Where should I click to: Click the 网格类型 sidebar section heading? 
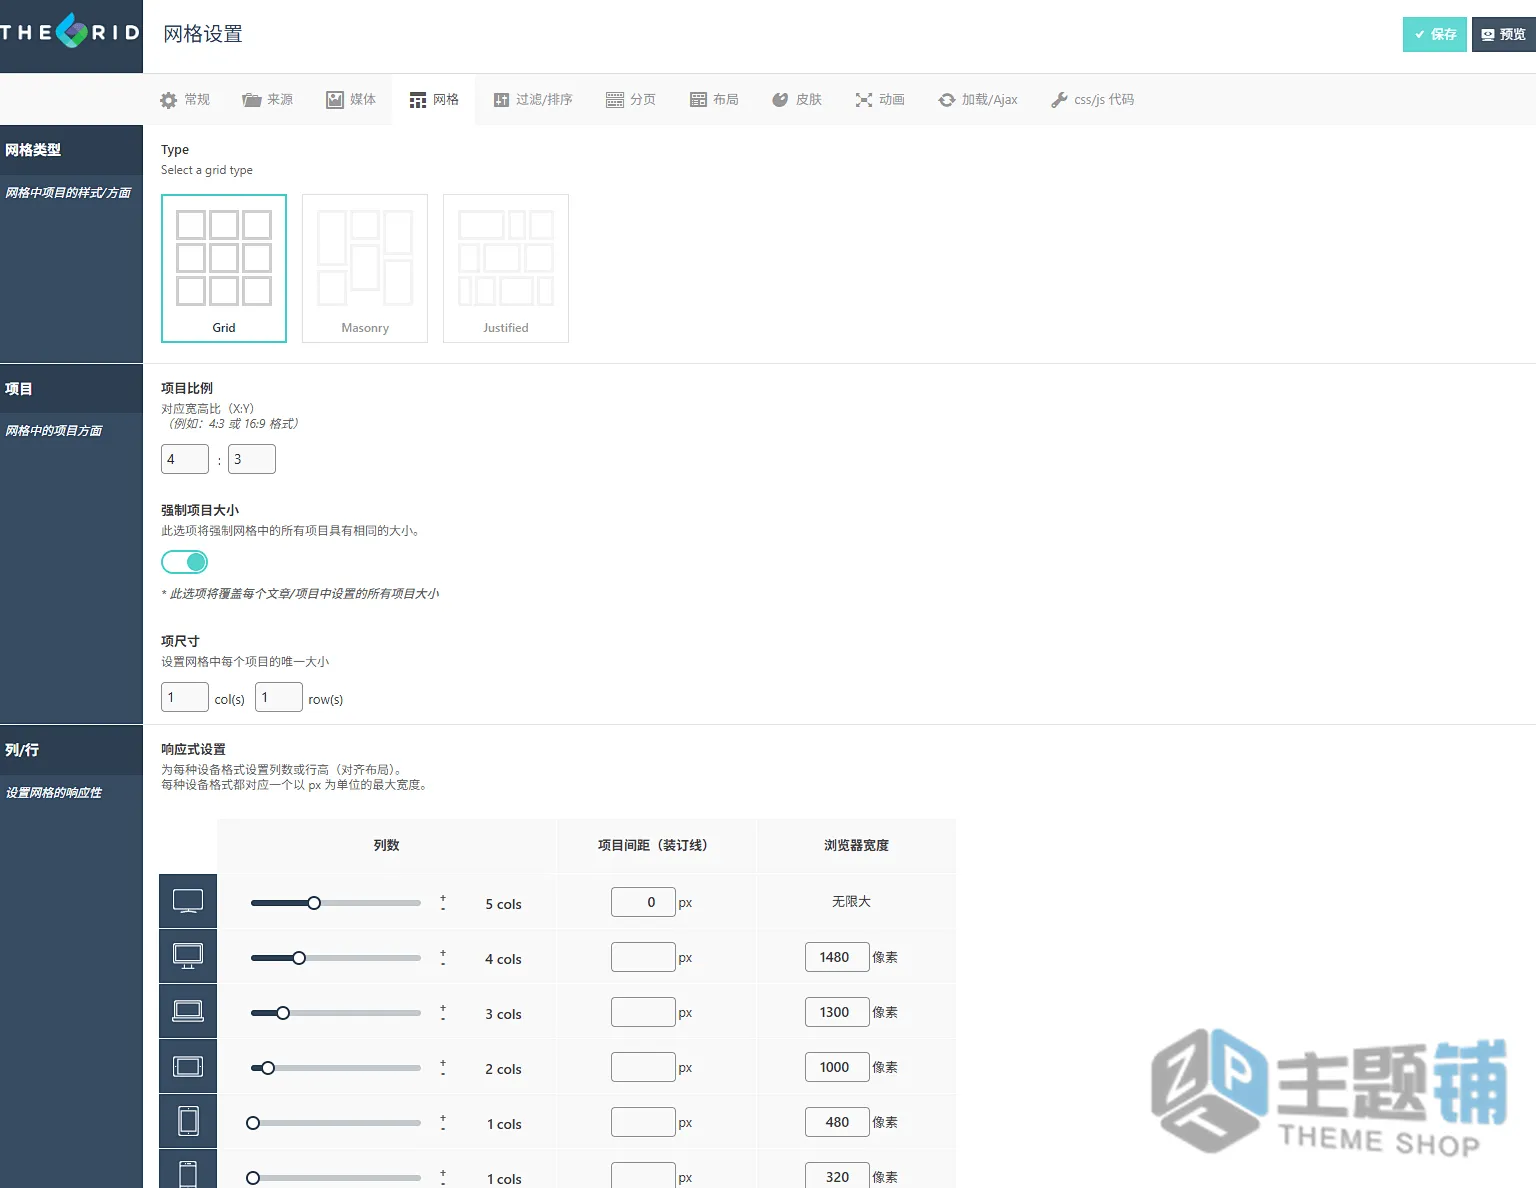tap(33, 150)
